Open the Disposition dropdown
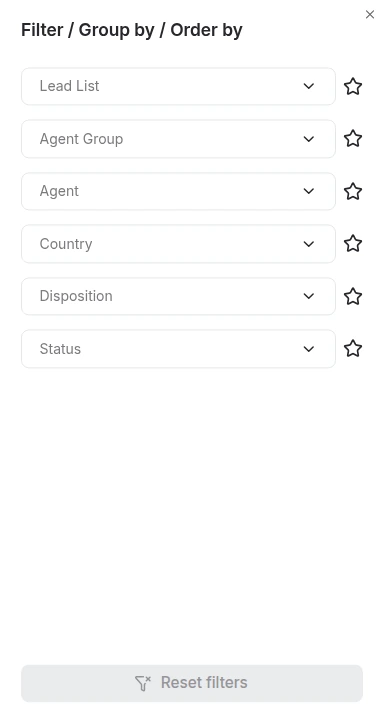The image size is (386, 720). click(178, 296)
